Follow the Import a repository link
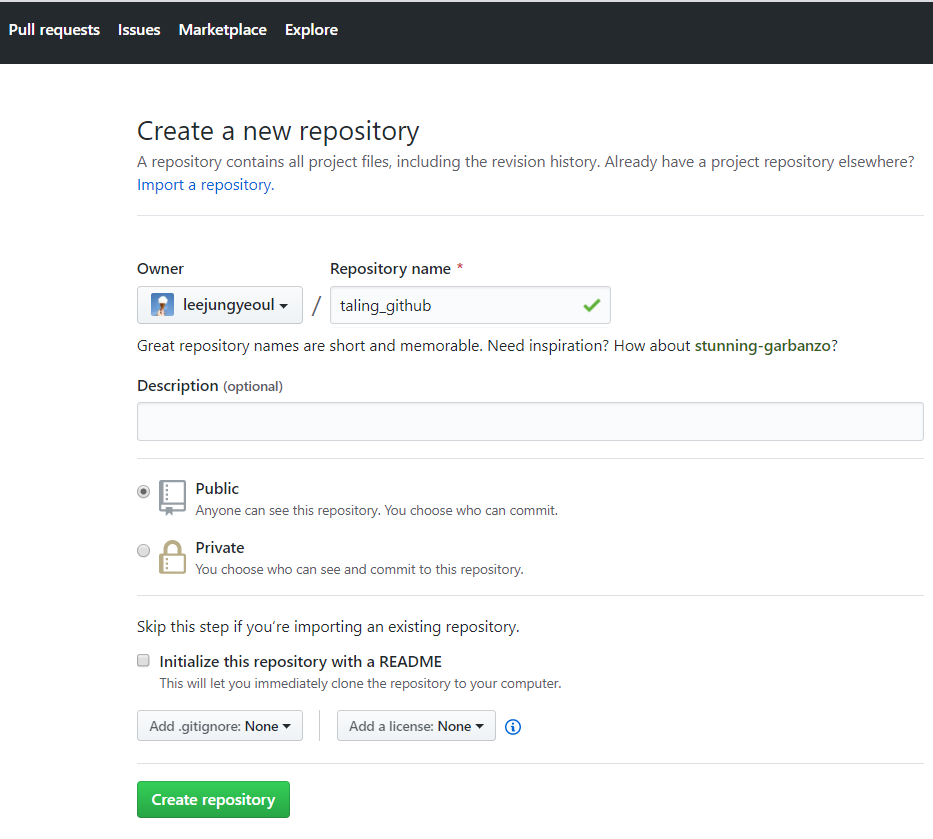Image resolution: width=933 pixels, height=839 pixels. pyautogui.click(x=205, y=185)
